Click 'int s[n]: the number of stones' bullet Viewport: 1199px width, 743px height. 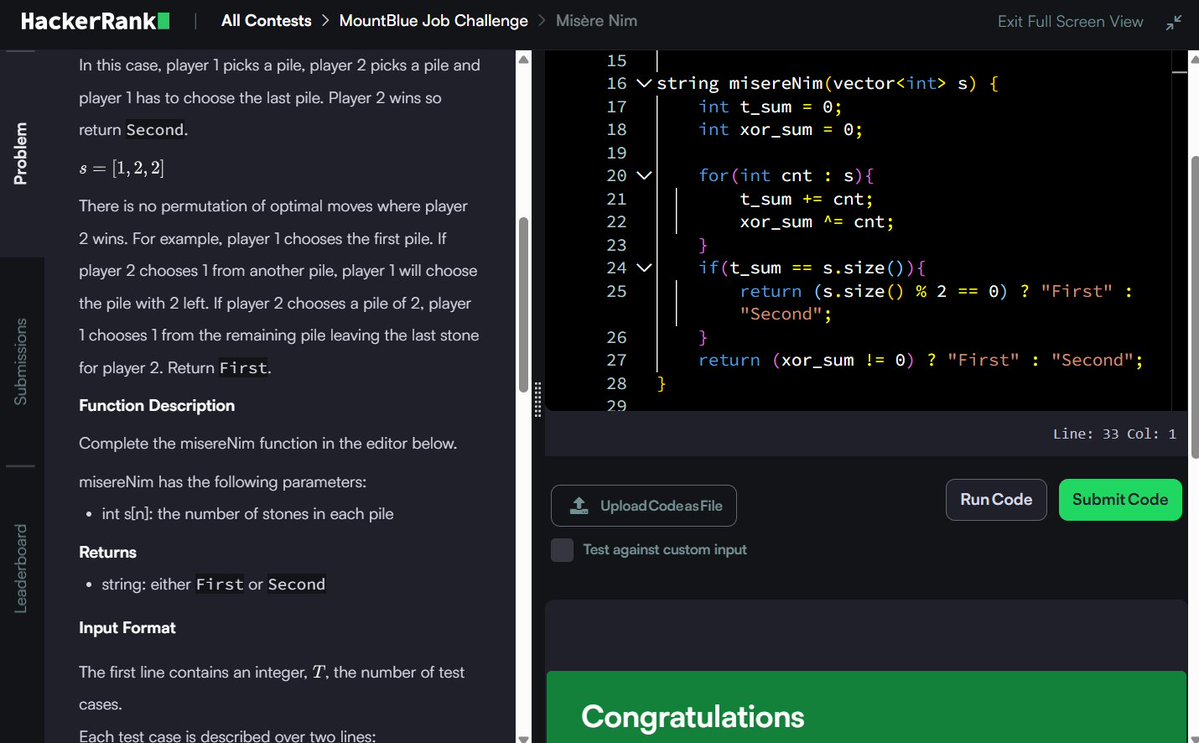coord(248,514)
